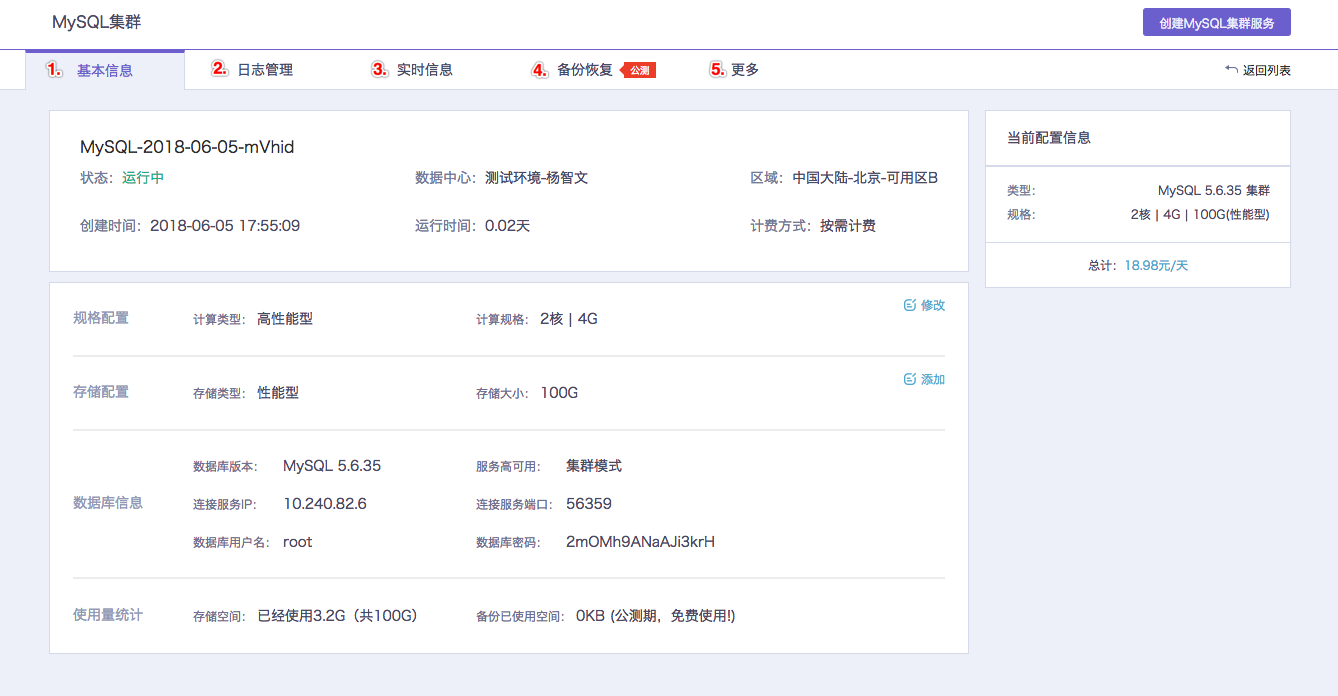Click the database username root
The height and width of the screenshot is (696, 1338).
[x=298, y=542]
